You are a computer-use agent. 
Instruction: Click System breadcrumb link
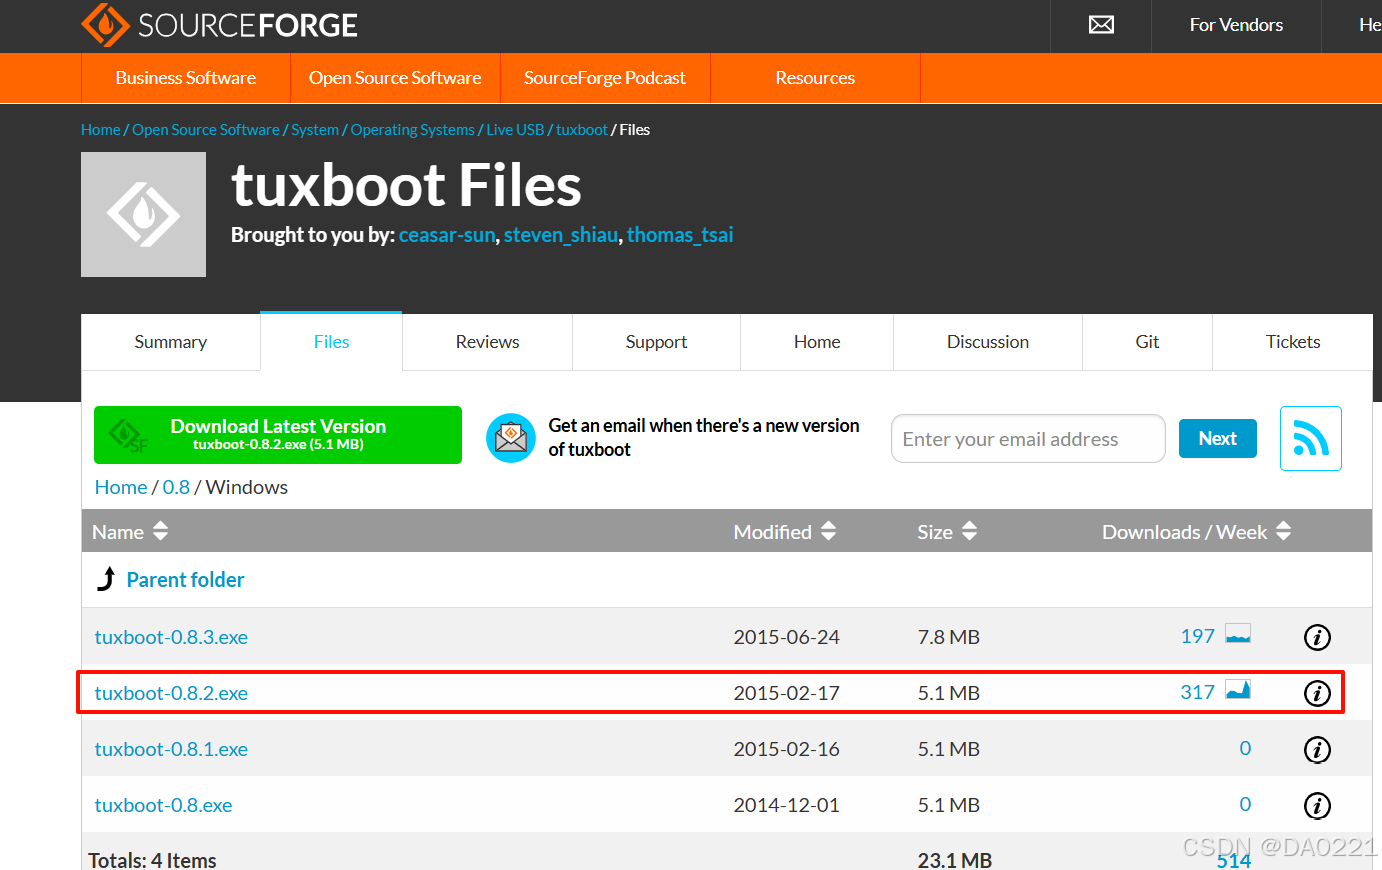coord(315,130)
